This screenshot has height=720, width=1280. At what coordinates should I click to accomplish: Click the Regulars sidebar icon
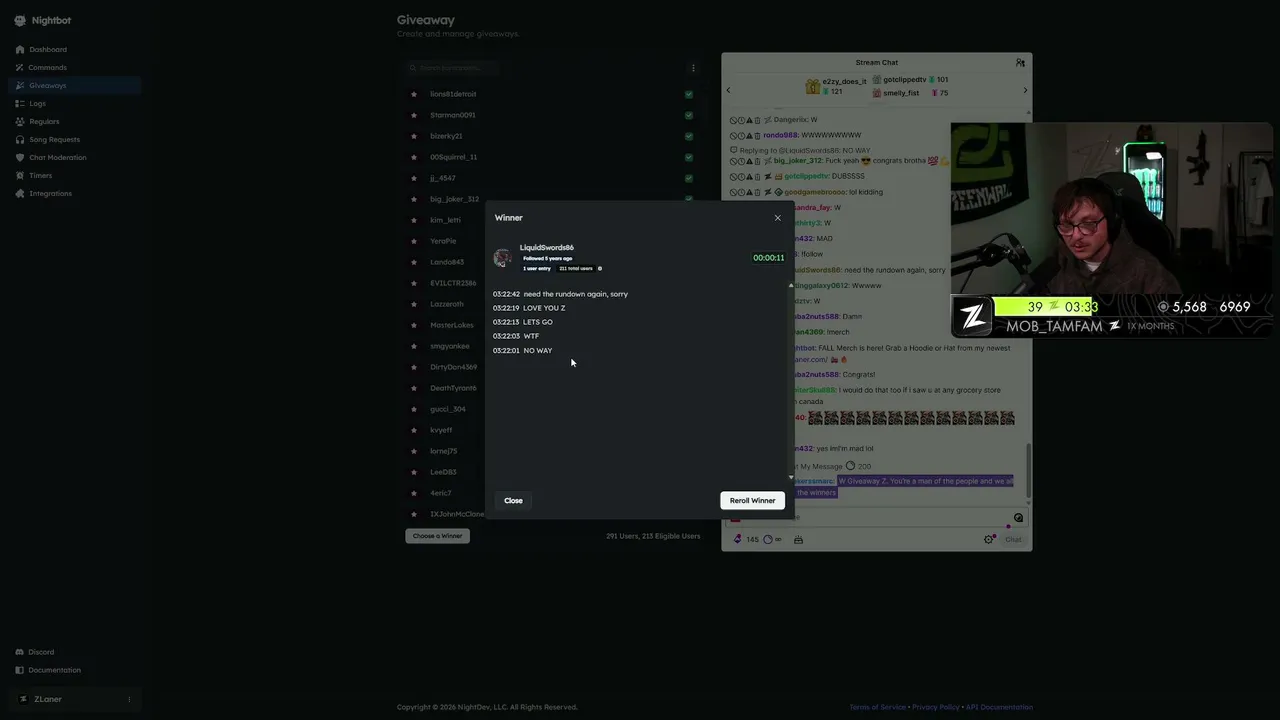pos(19,121)
